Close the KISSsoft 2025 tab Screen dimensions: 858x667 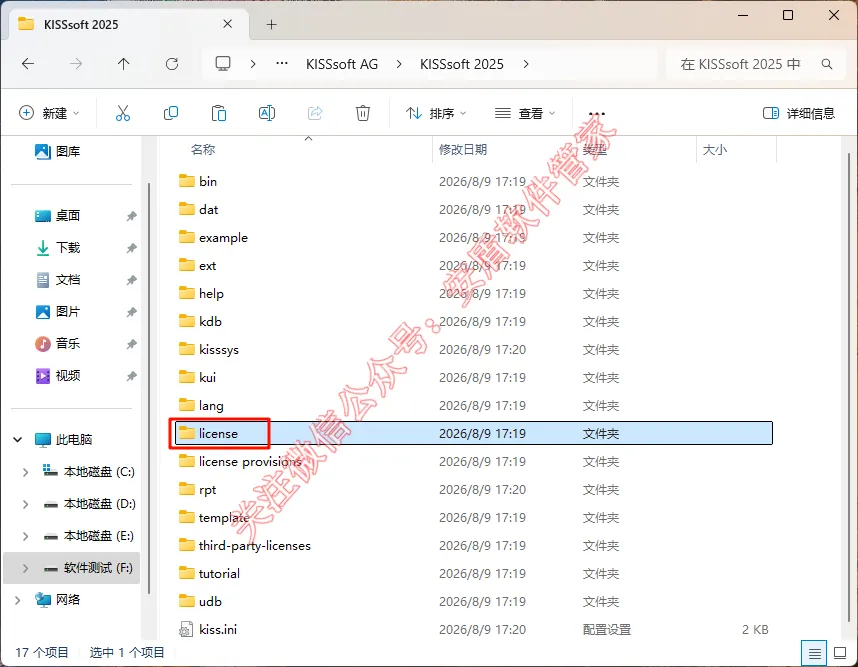[x=228, y=24]
